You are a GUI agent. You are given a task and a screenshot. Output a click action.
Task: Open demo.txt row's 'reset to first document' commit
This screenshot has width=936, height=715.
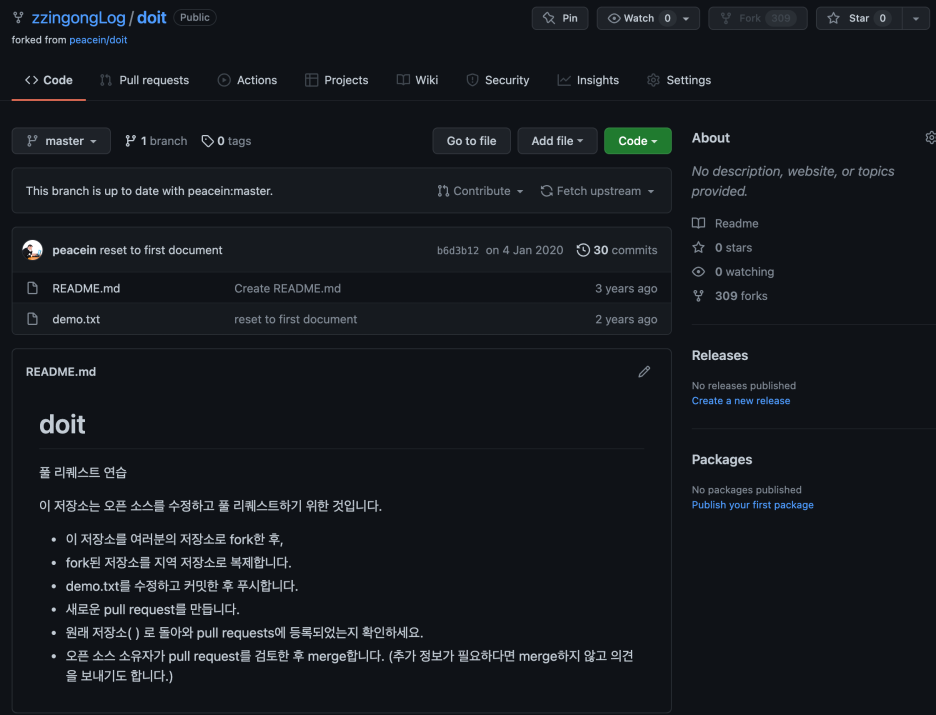295,319
